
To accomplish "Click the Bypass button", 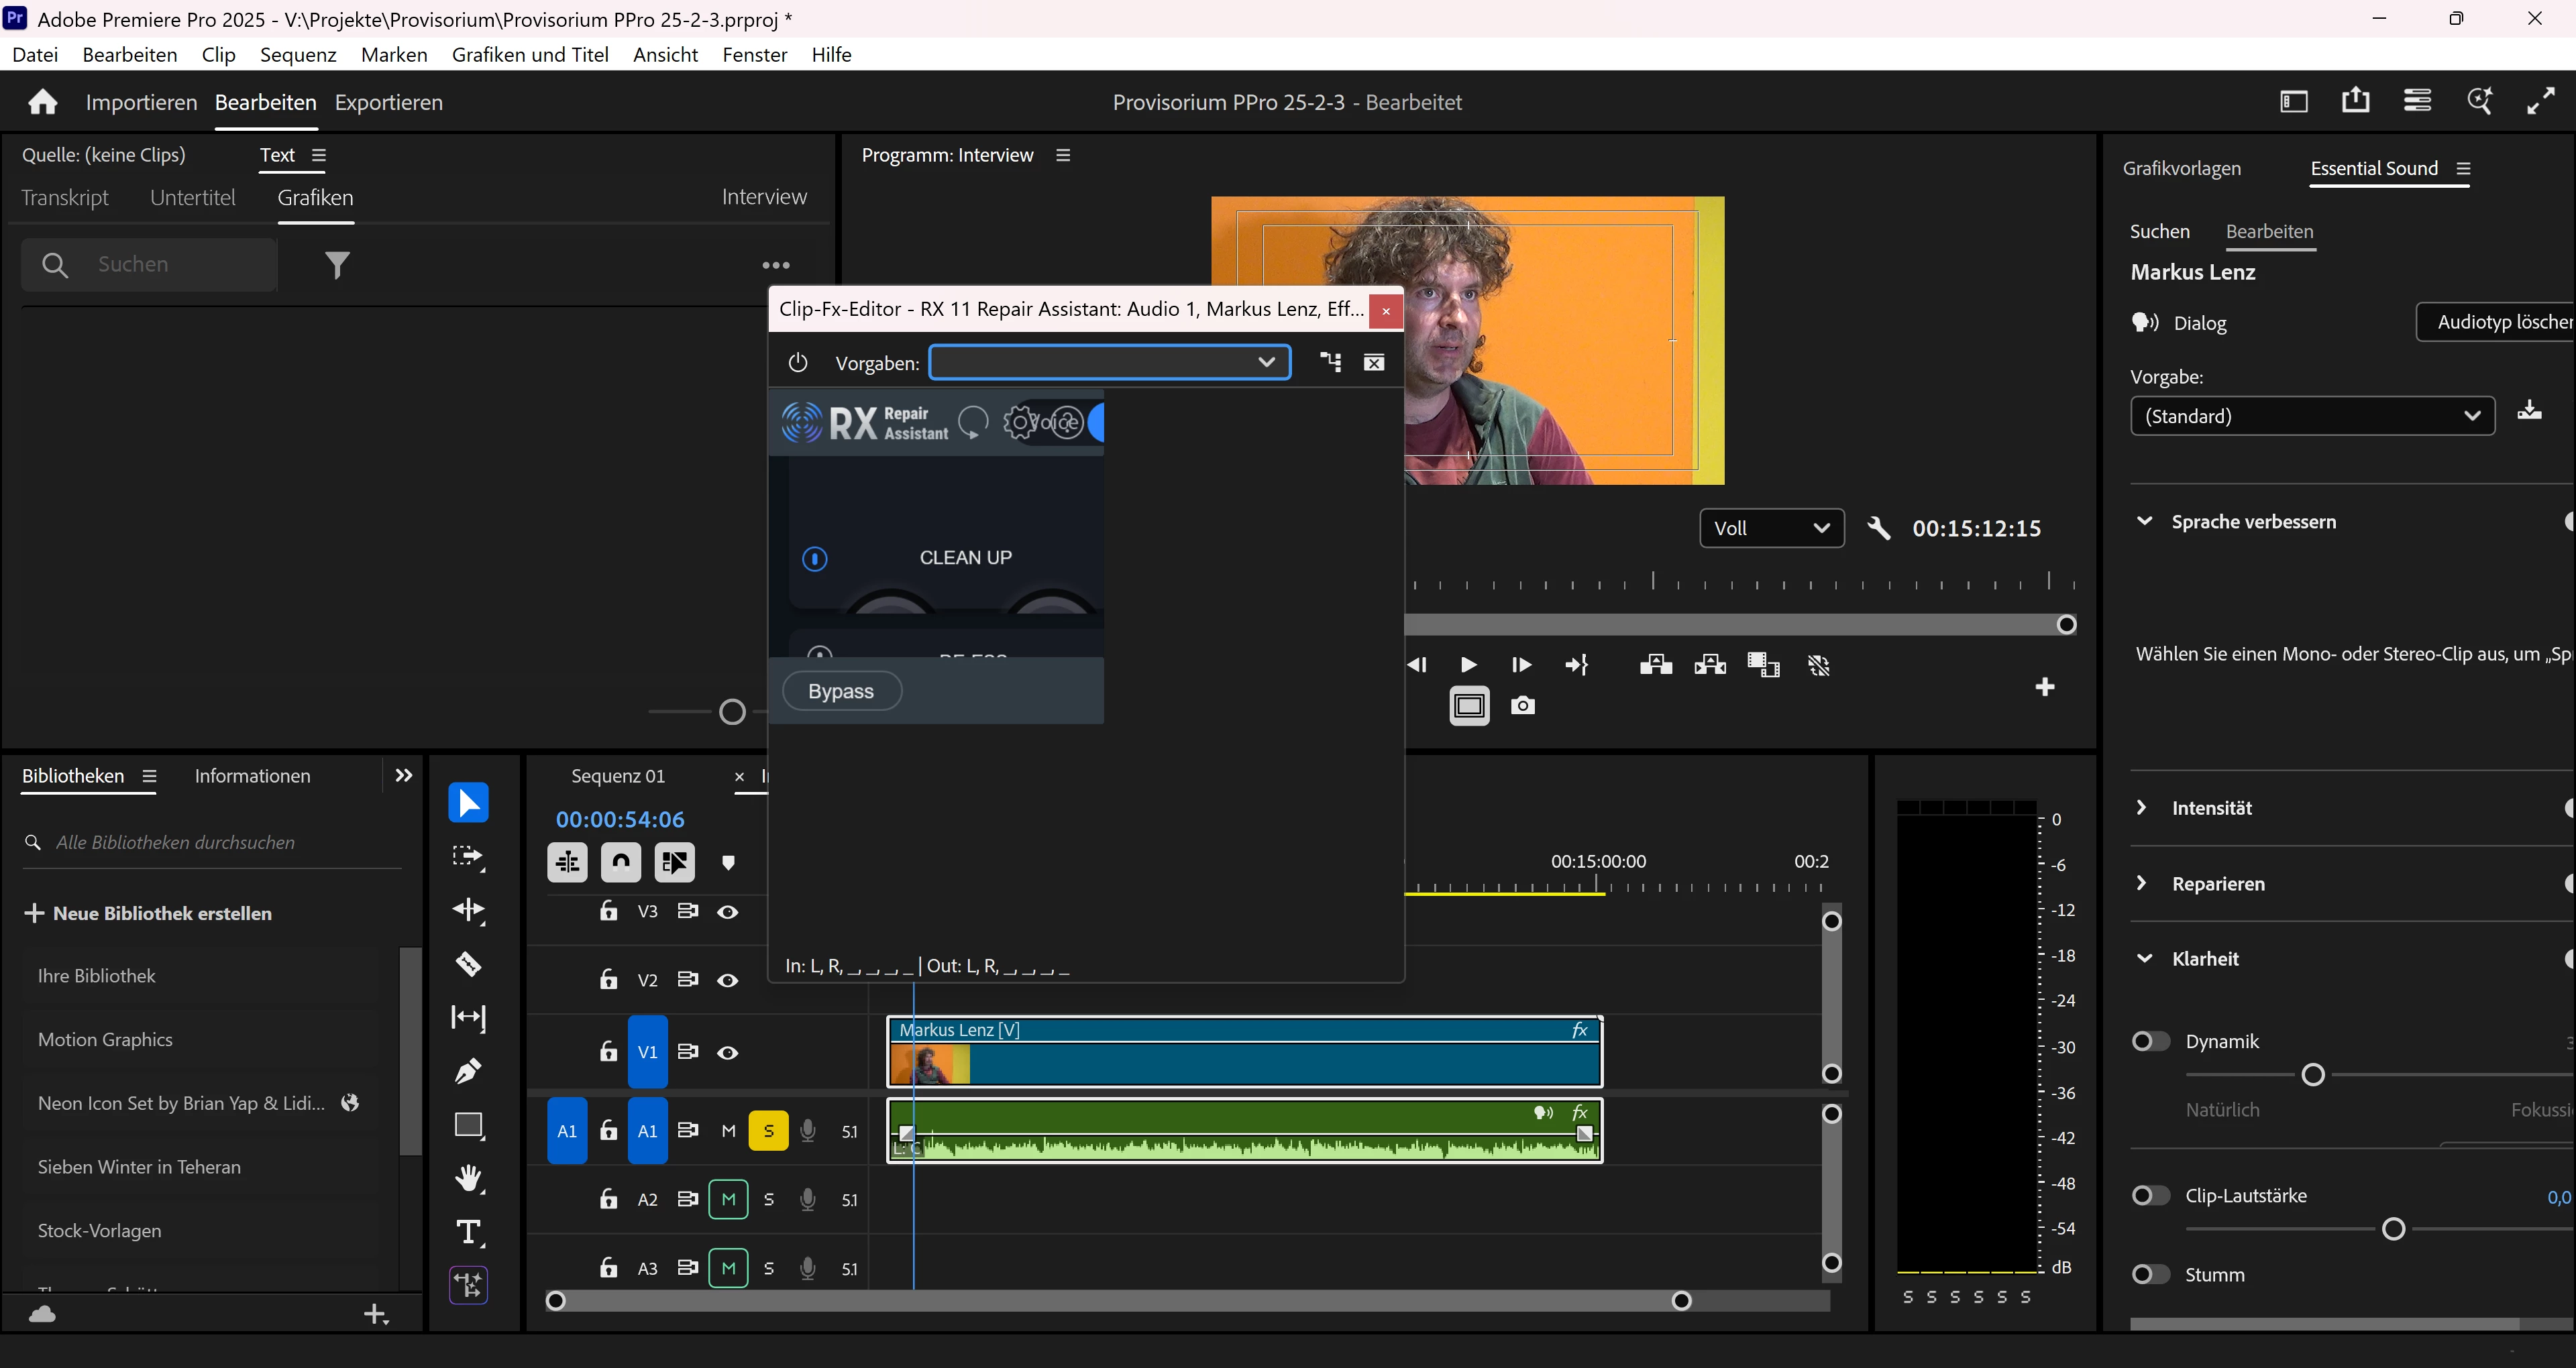I will 841,691.
